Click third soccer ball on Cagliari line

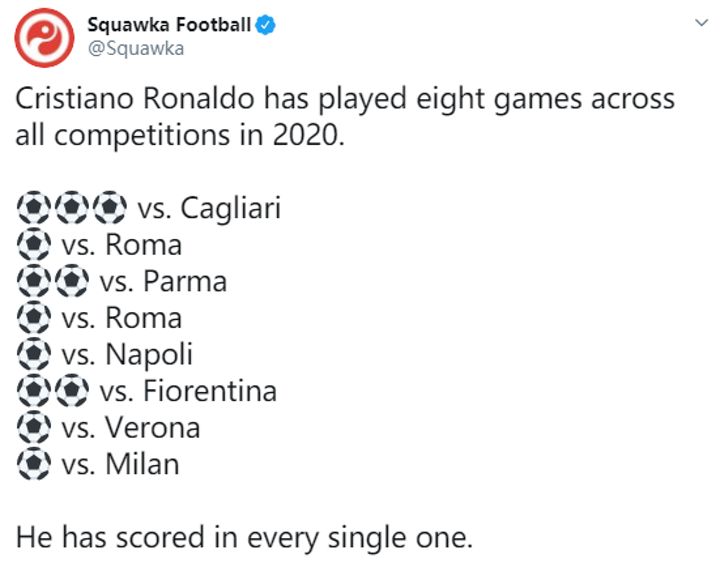pyautogui.click(x=108, y=208)
